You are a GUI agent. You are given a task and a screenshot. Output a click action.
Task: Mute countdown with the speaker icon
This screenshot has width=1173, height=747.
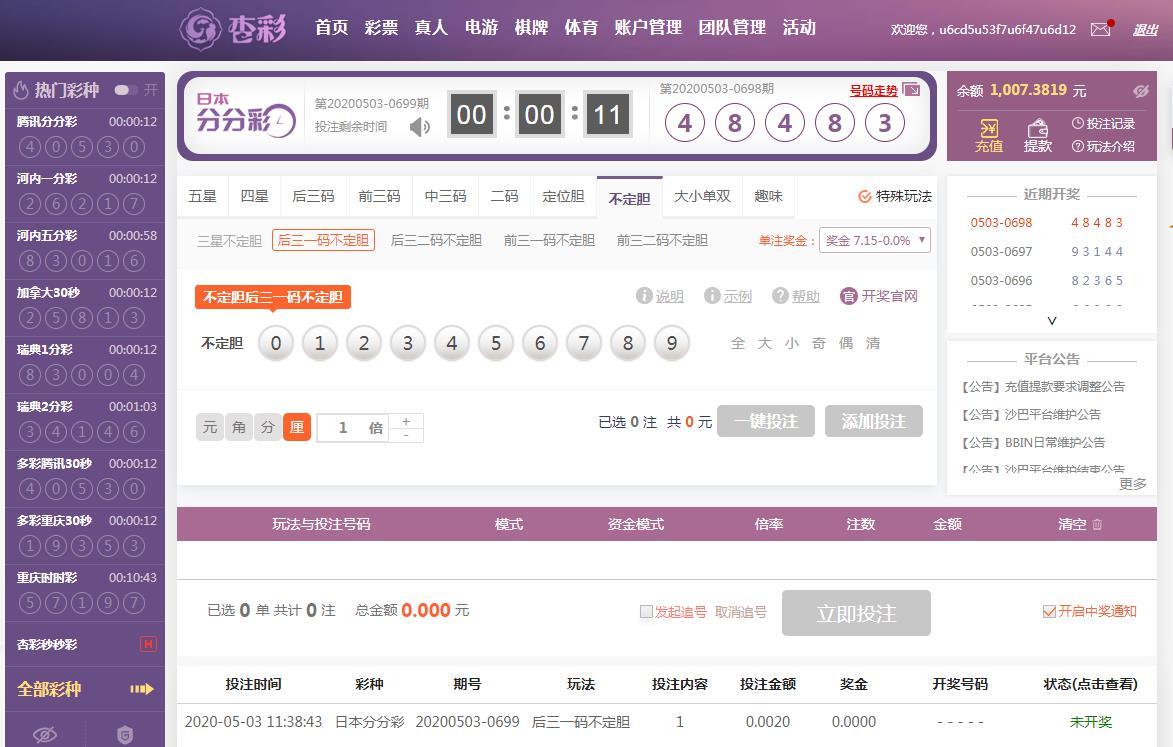420,127
